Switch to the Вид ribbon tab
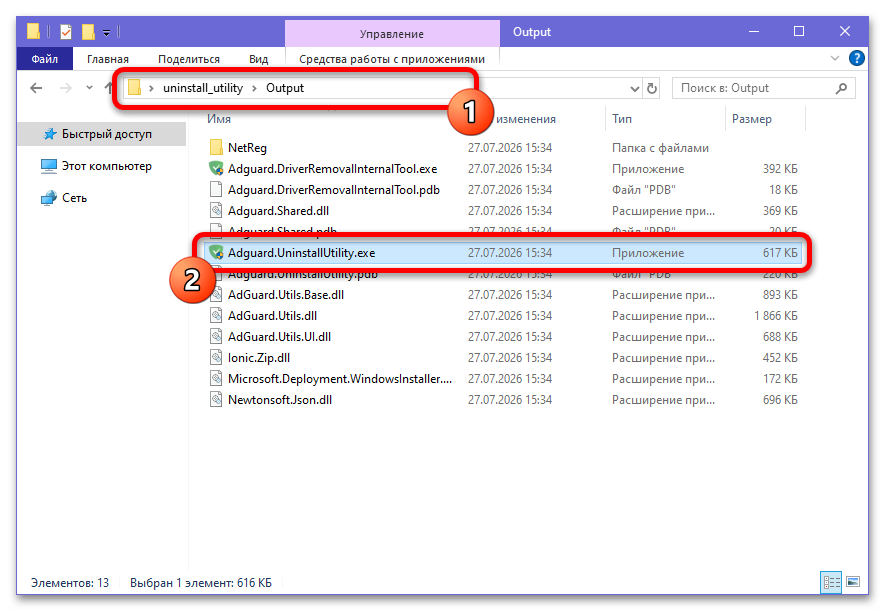Viewport: 885px width, 611px height. pos(259,59)
